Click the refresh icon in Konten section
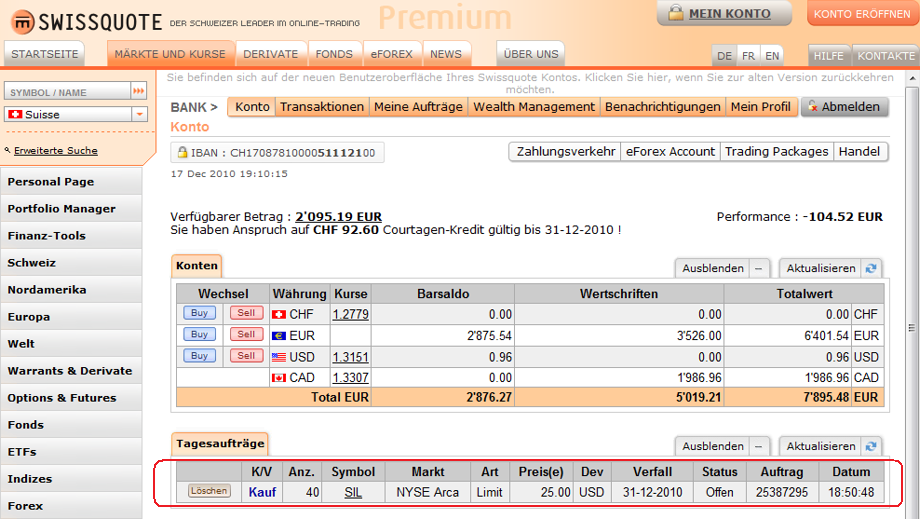 871,268
